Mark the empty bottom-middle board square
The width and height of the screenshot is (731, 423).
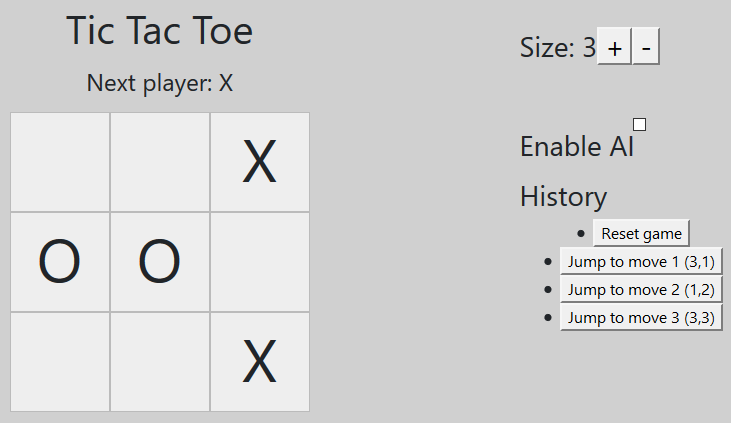click(x=160, y=361)
